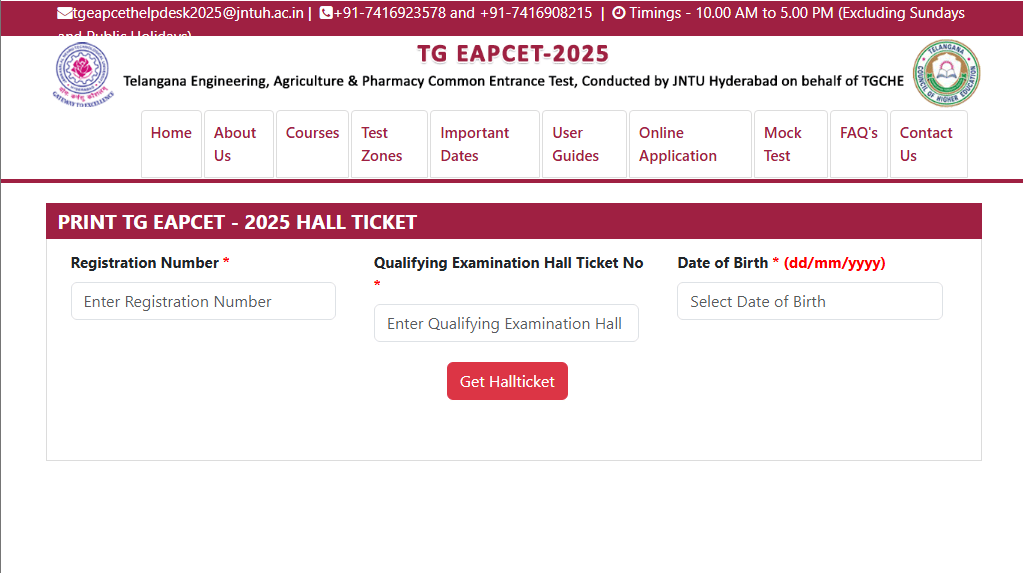Click the clock Timings icon
Screen dimensions: 1023x573
tap(618, 14)
